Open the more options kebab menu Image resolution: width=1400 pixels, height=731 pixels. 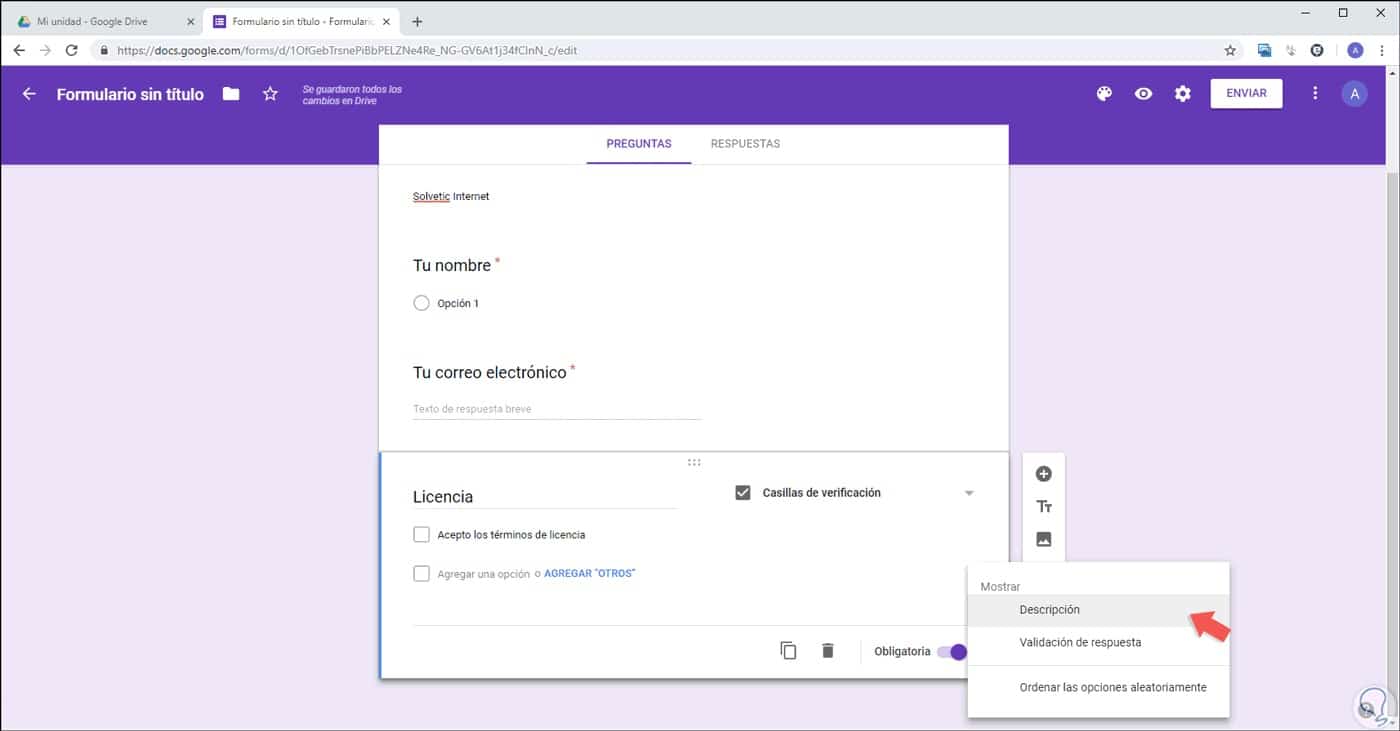(1315, 93)
